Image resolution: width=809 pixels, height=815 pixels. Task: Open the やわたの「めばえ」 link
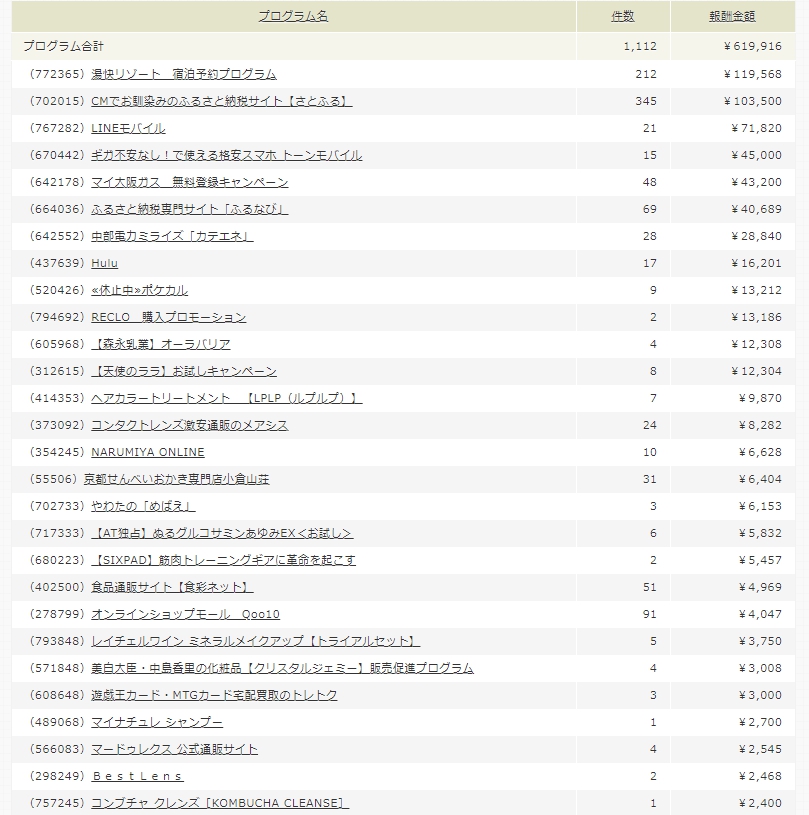point(143,507)
